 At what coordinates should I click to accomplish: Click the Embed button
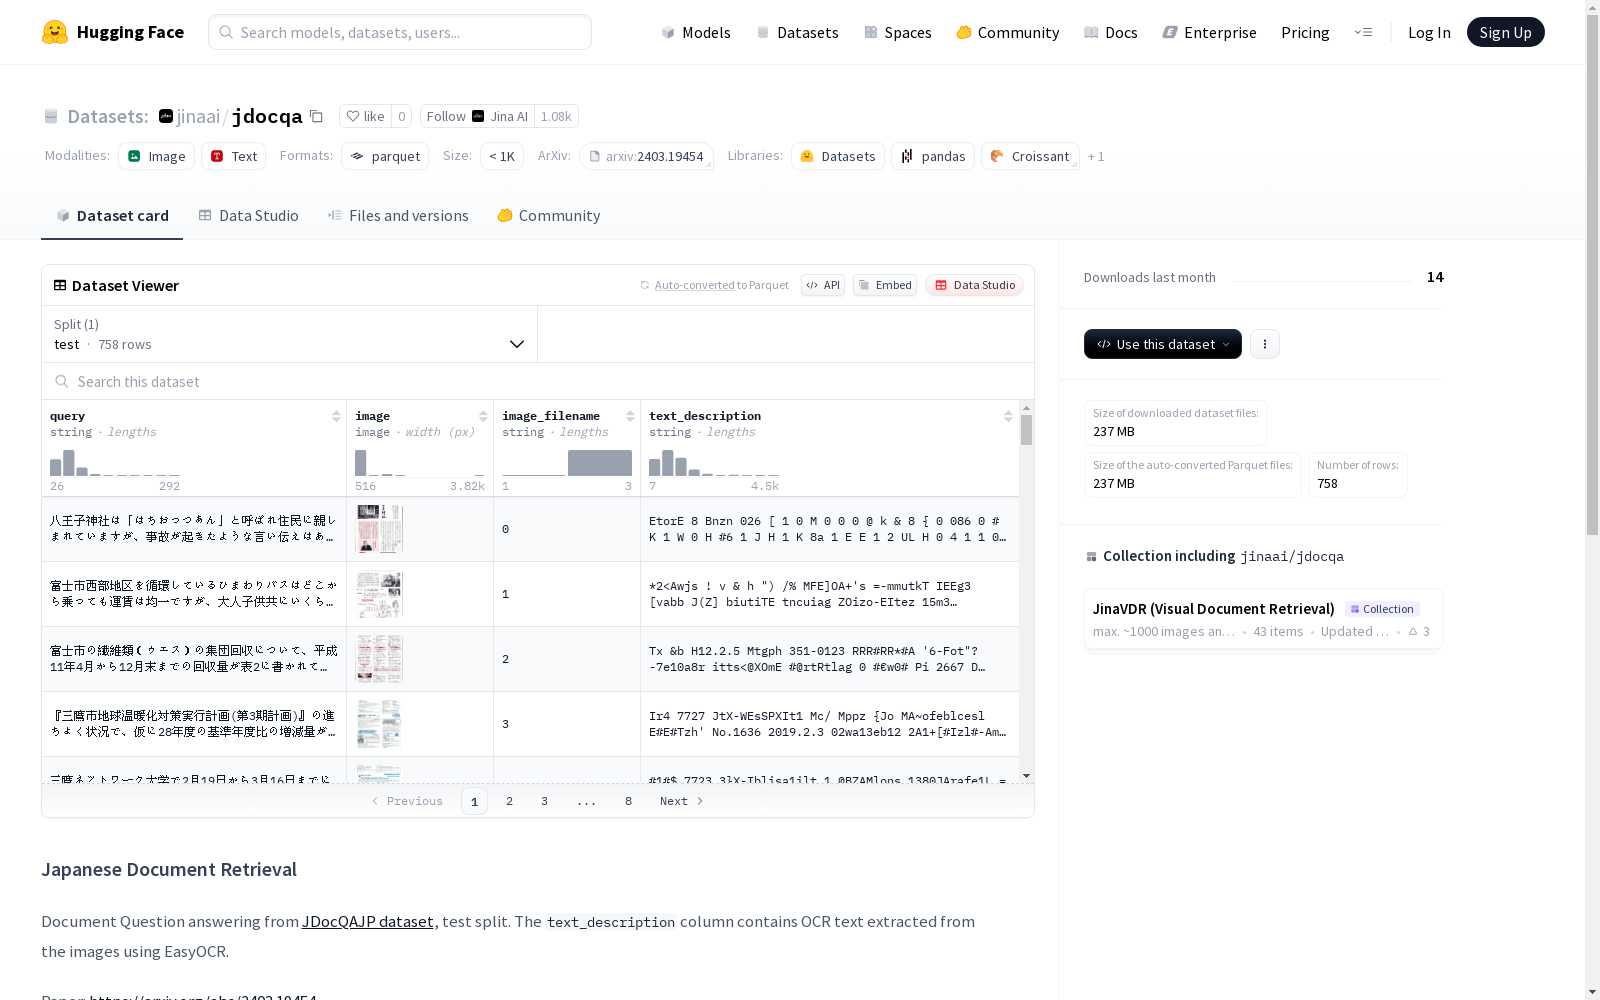coord(885,285)
